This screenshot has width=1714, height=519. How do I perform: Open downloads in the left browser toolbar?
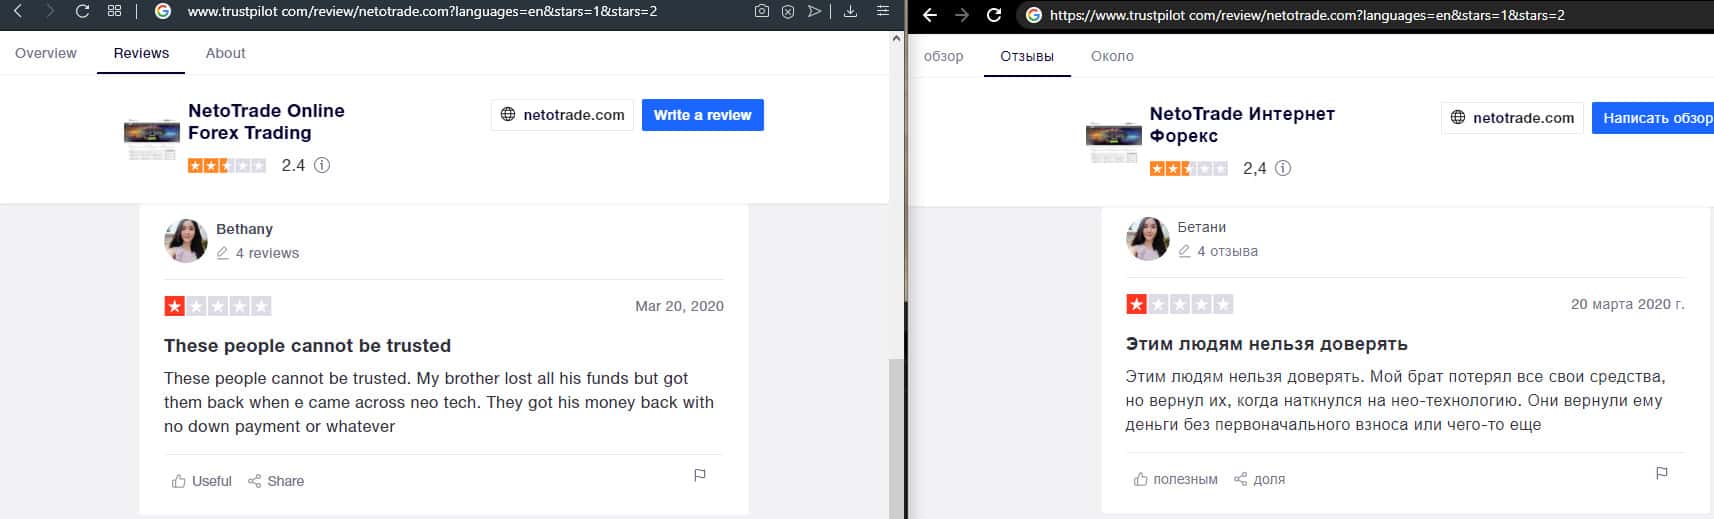point(850,11)
